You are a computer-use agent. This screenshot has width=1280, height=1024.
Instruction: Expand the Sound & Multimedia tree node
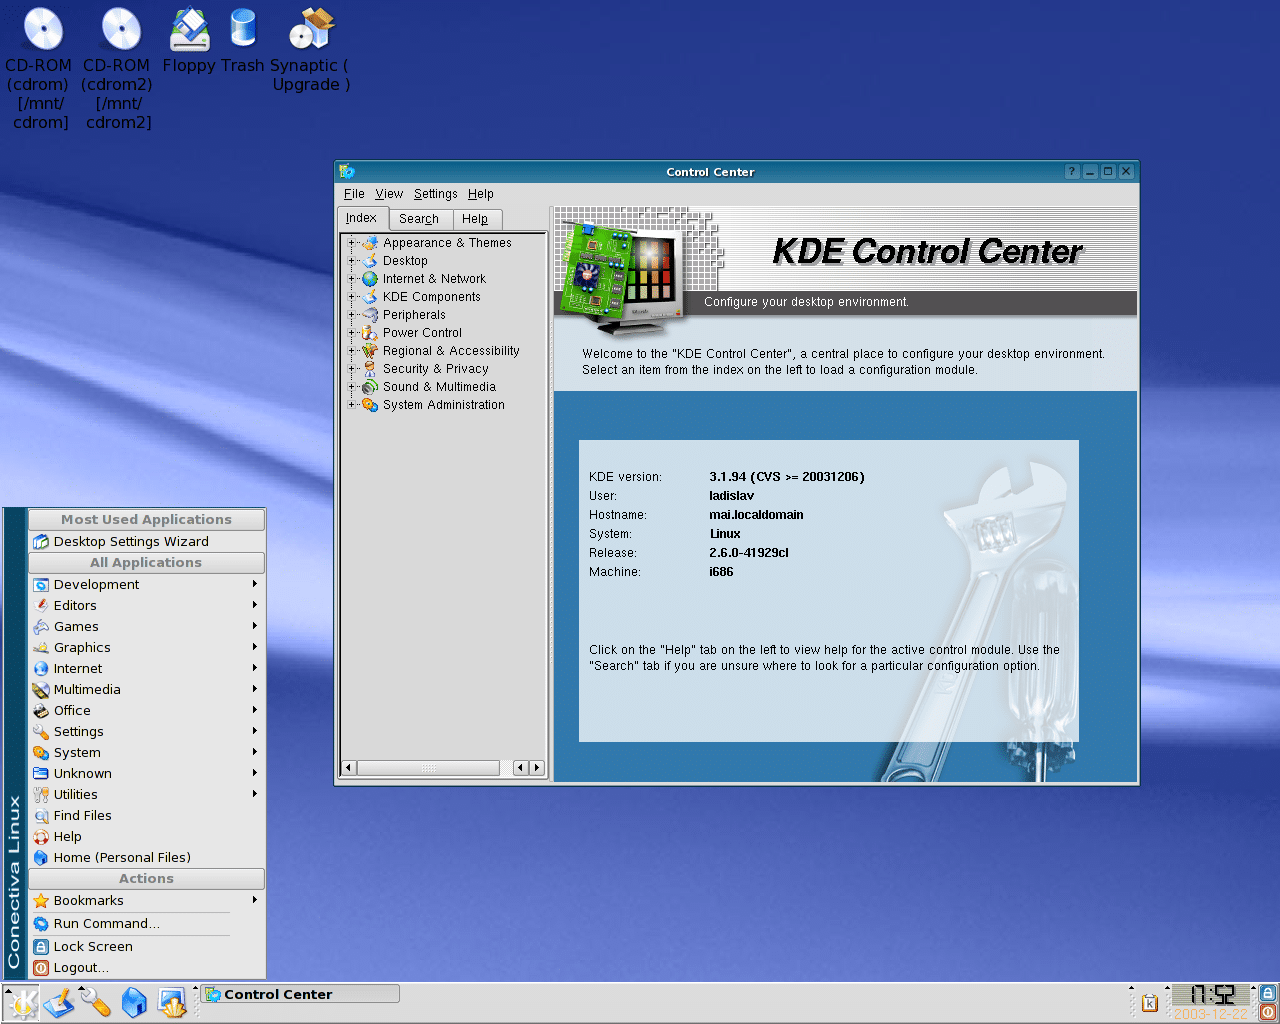click(352, 387)
